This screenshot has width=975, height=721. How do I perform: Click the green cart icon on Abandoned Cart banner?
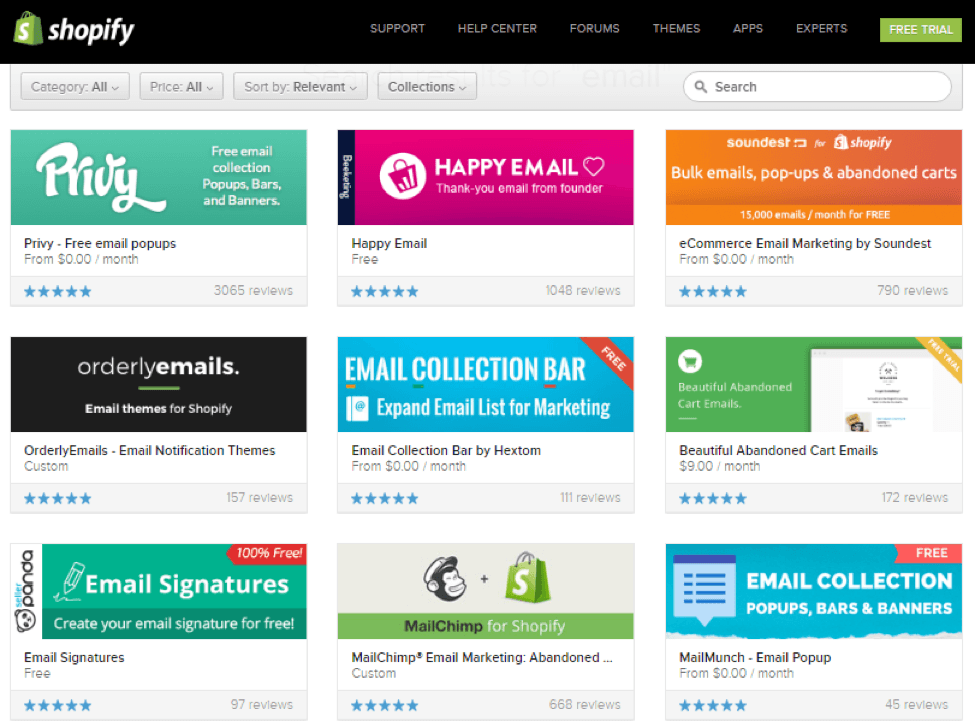689,361
